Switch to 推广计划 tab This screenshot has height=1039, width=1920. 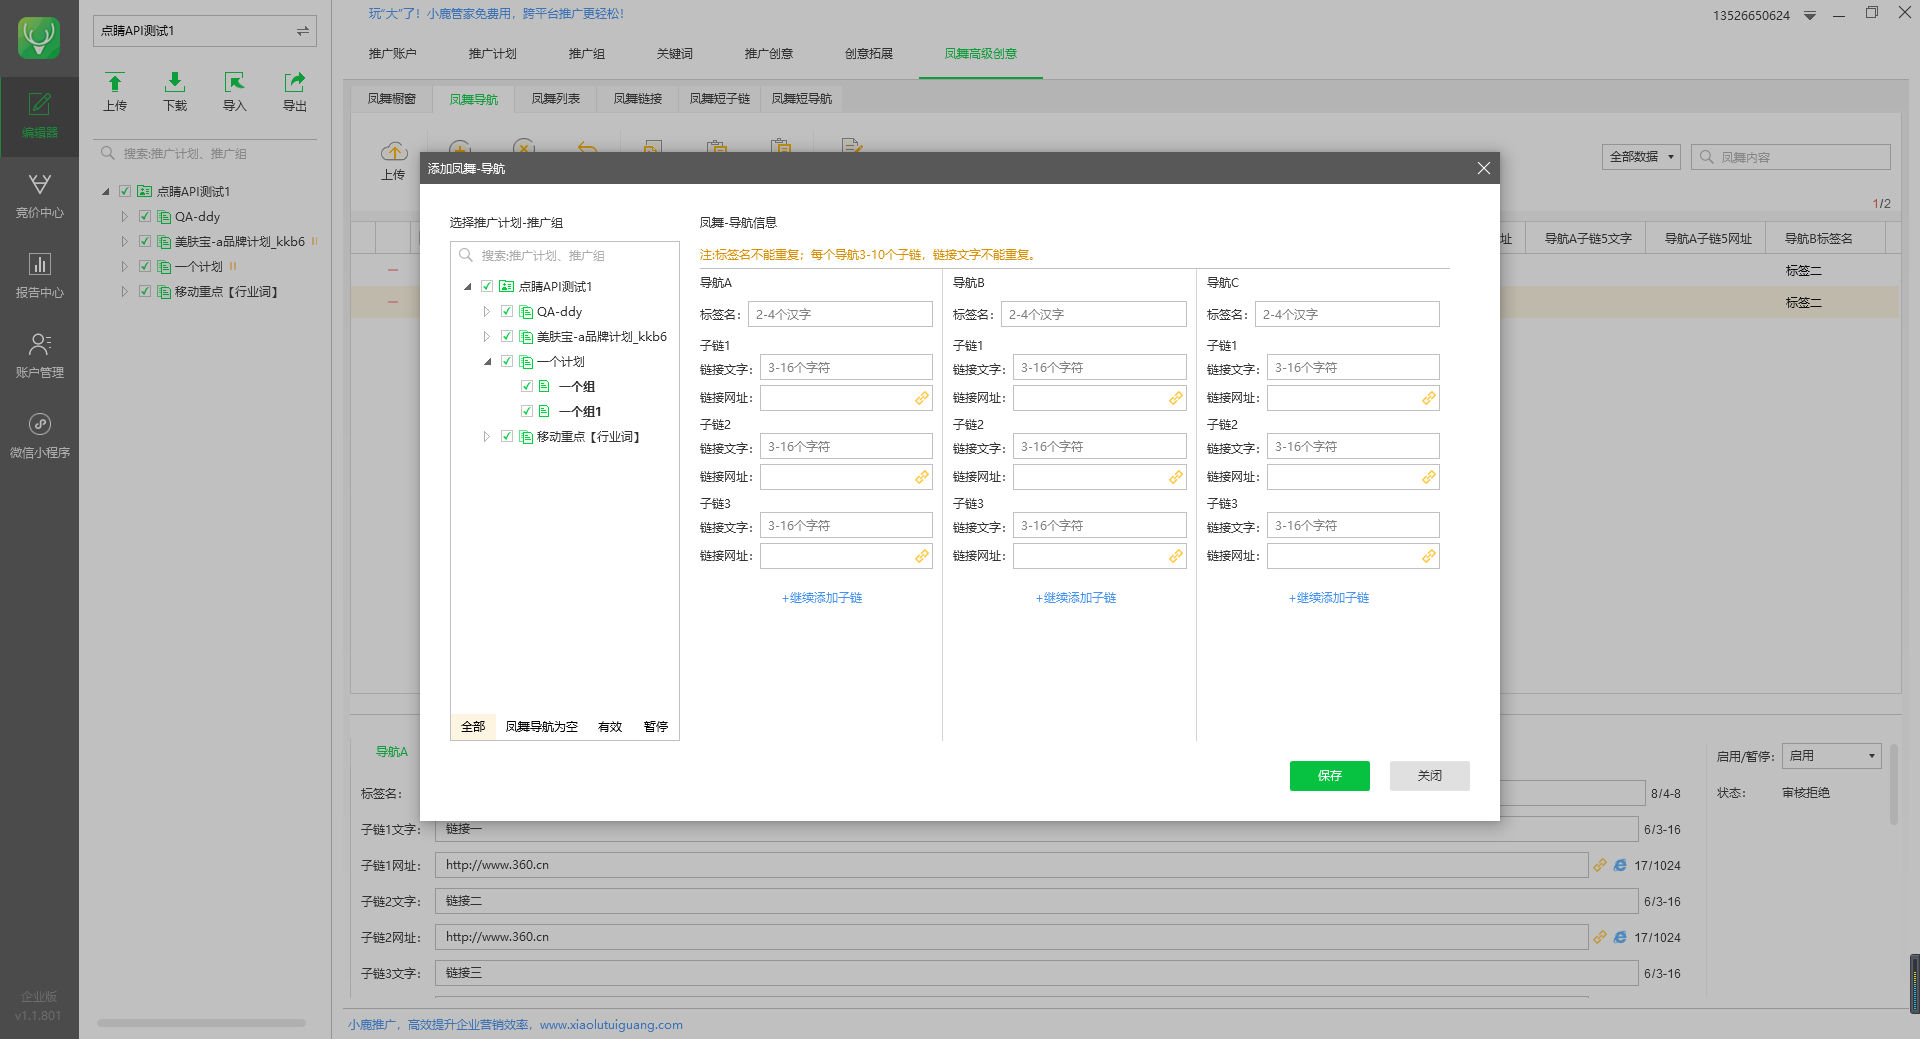point(492,54)
